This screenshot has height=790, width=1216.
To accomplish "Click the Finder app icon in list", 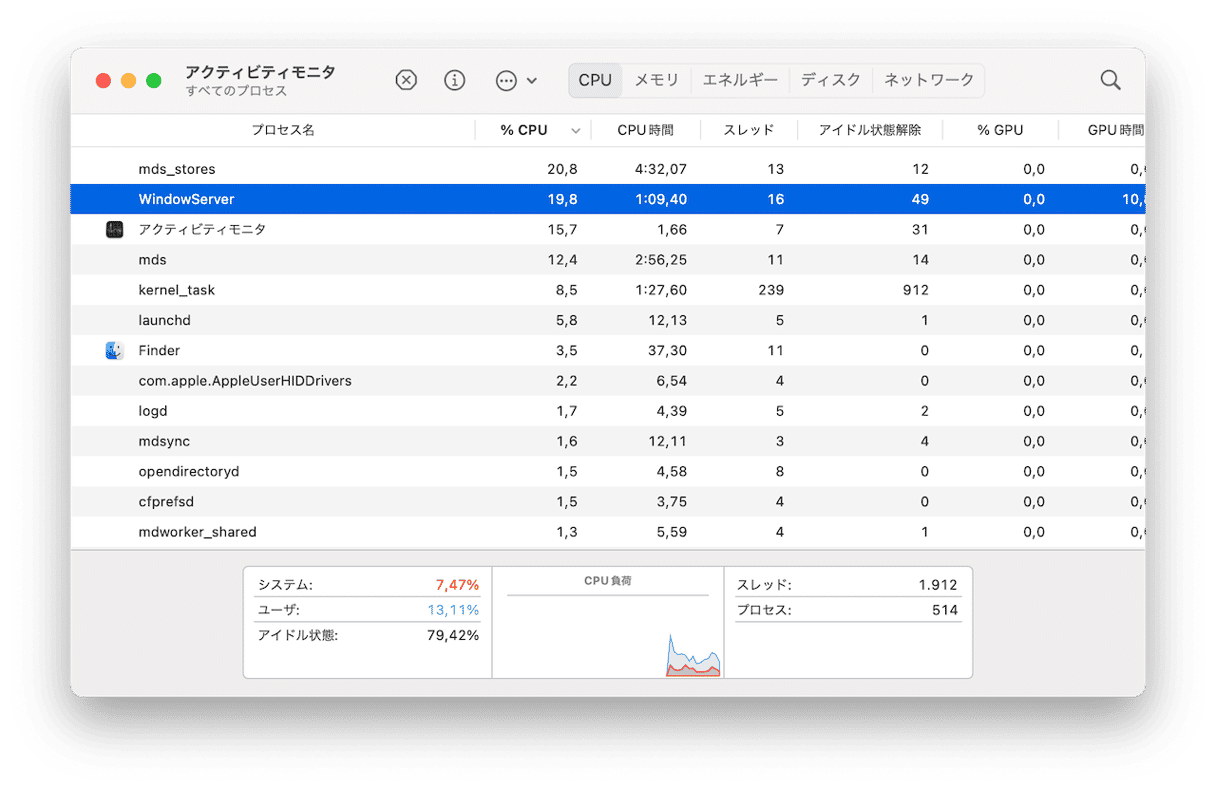I will point(114,350).
